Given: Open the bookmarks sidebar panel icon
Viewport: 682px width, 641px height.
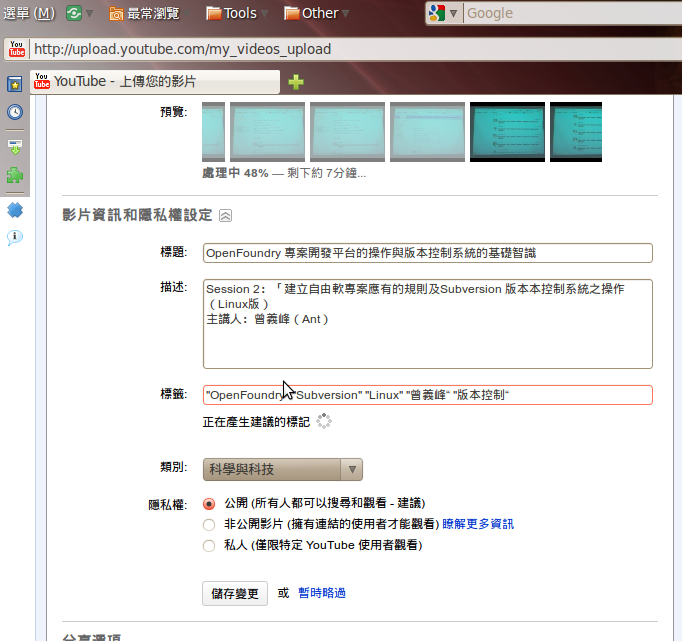Looking at the screenshot, I should pyautogui.click(x=15, y=83).
